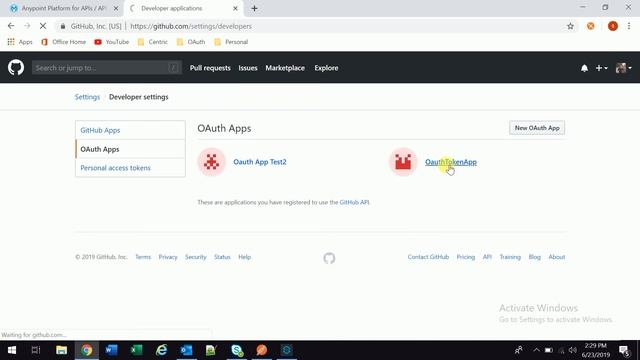This screenshot has width=640, height=360.
Task: Click the address bar URL
Action: pos(191,26)
